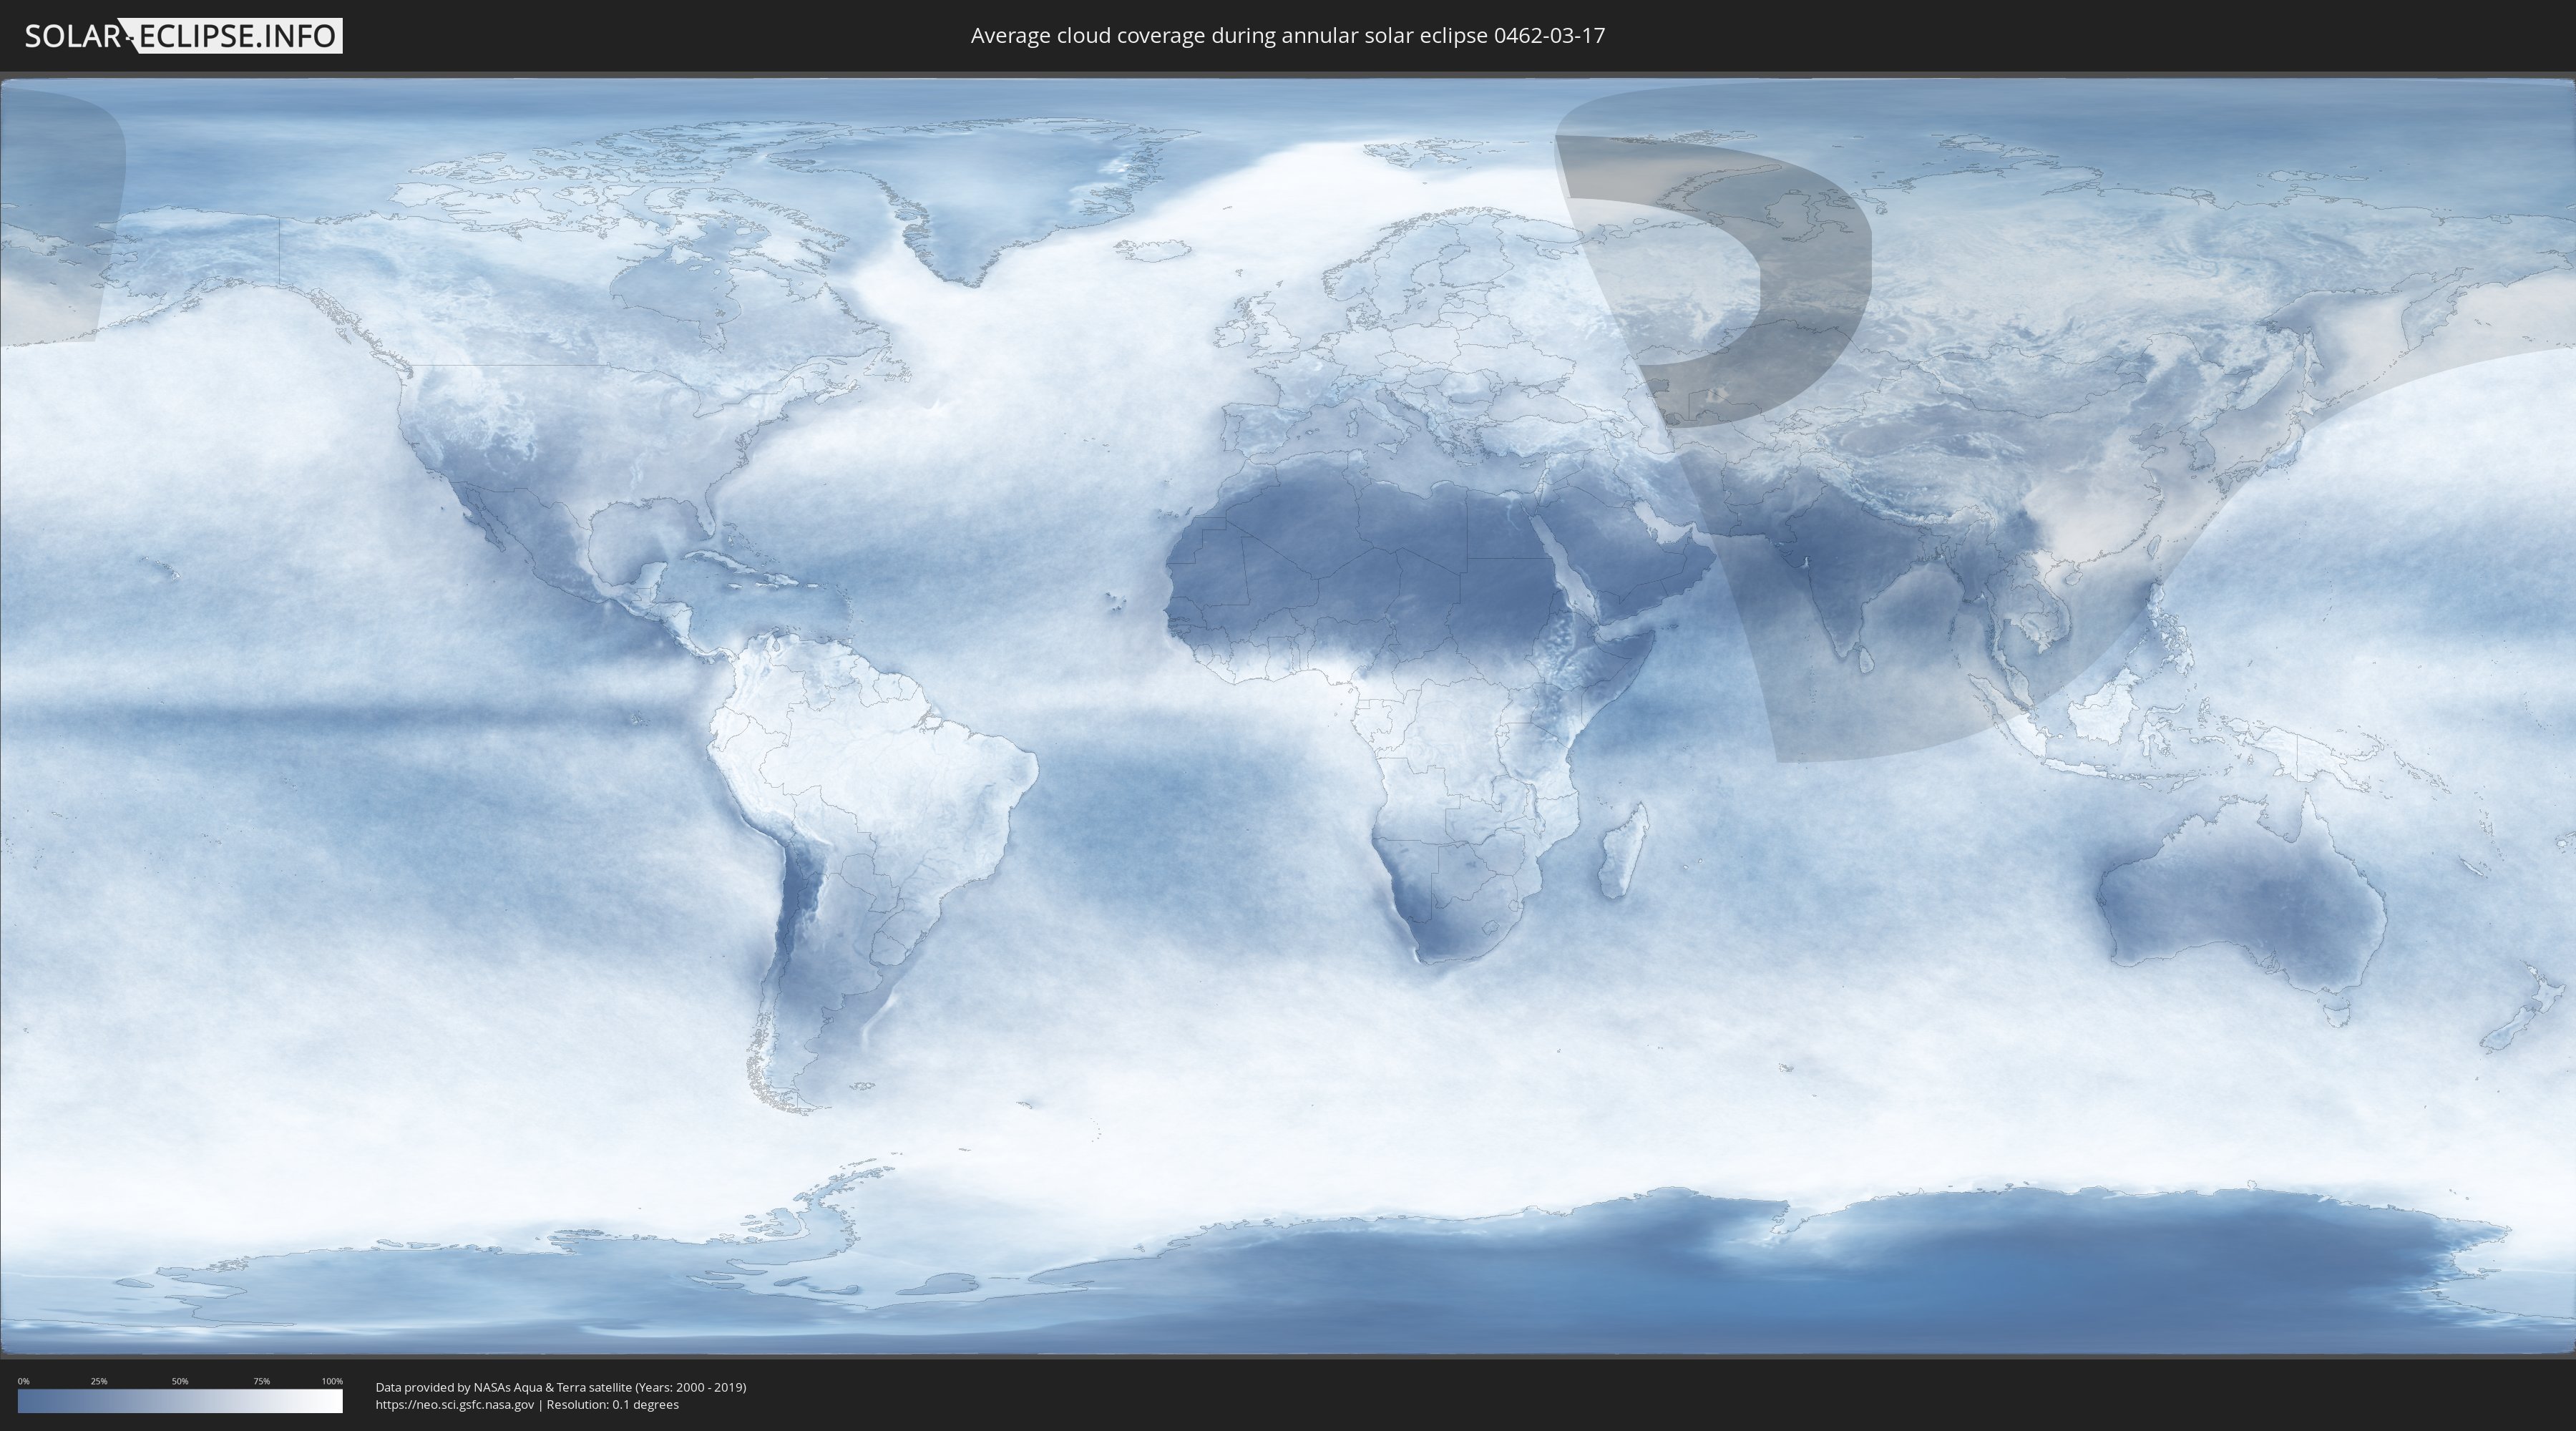Screen dimensions: 2576x1431
Task: Click the https://neo.sci.gsfc.nasa.gov link text
Action: [x=455, y=1404]
